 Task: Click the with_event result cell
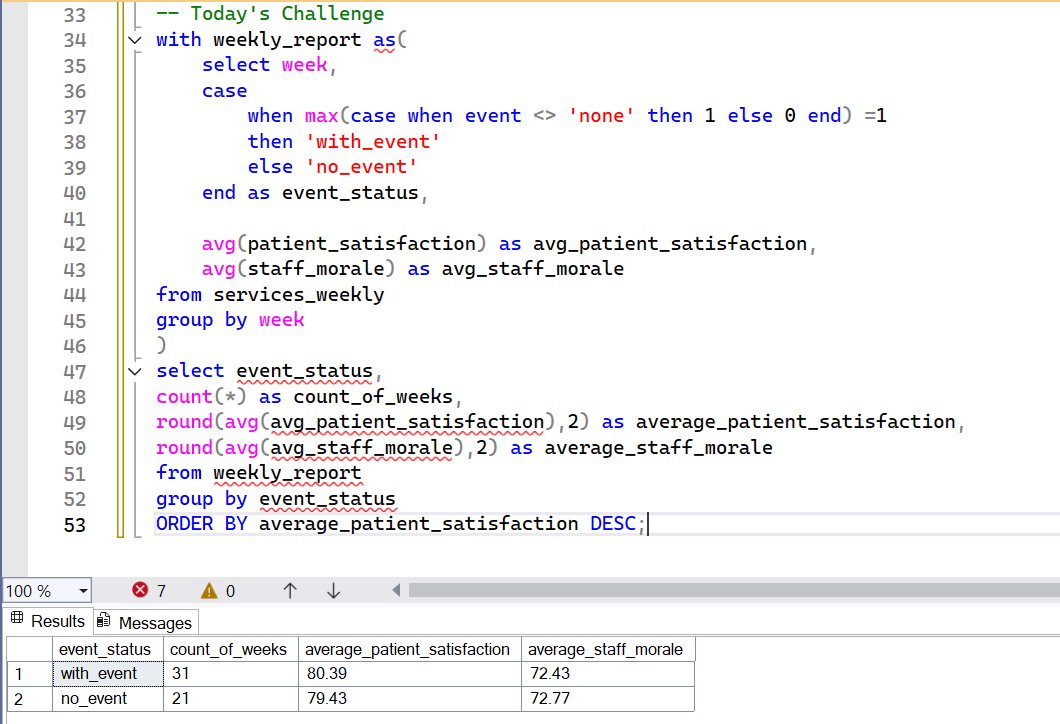tap(108, 673)
